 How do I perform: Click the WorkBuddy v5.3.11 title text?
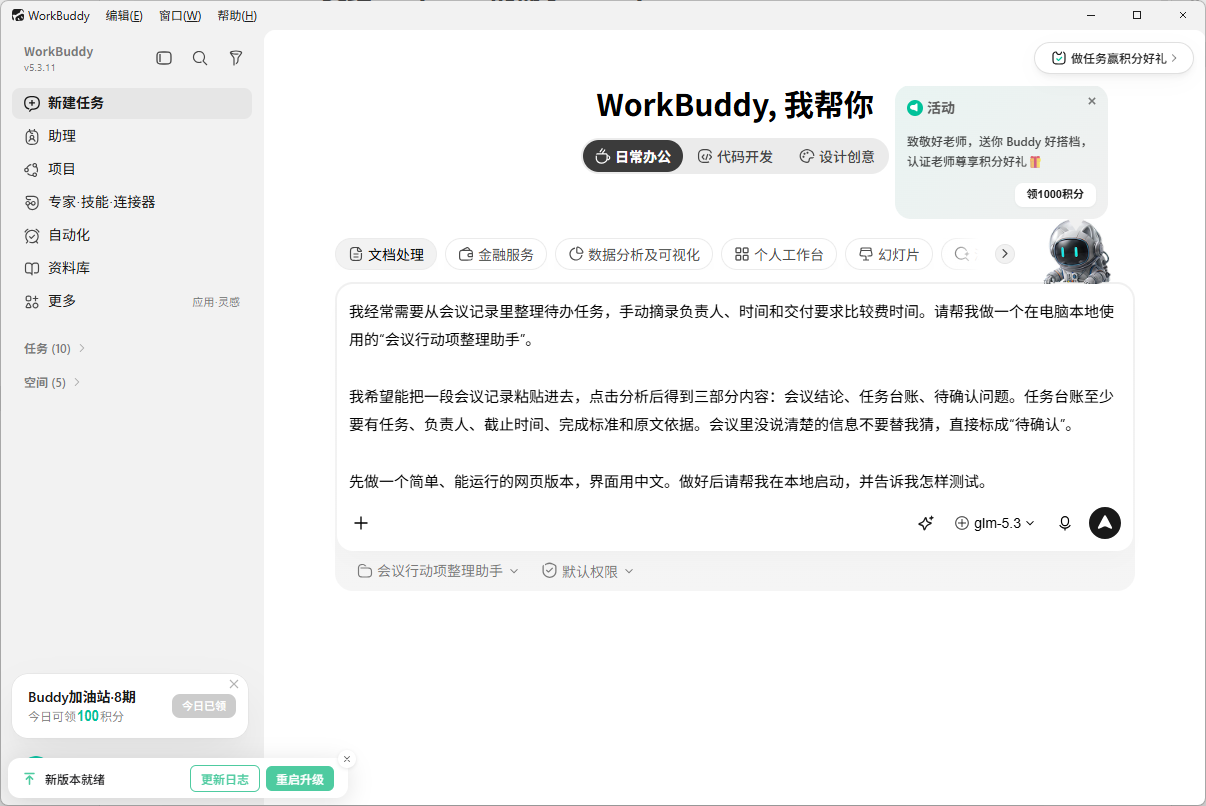[x=59, y=58]
